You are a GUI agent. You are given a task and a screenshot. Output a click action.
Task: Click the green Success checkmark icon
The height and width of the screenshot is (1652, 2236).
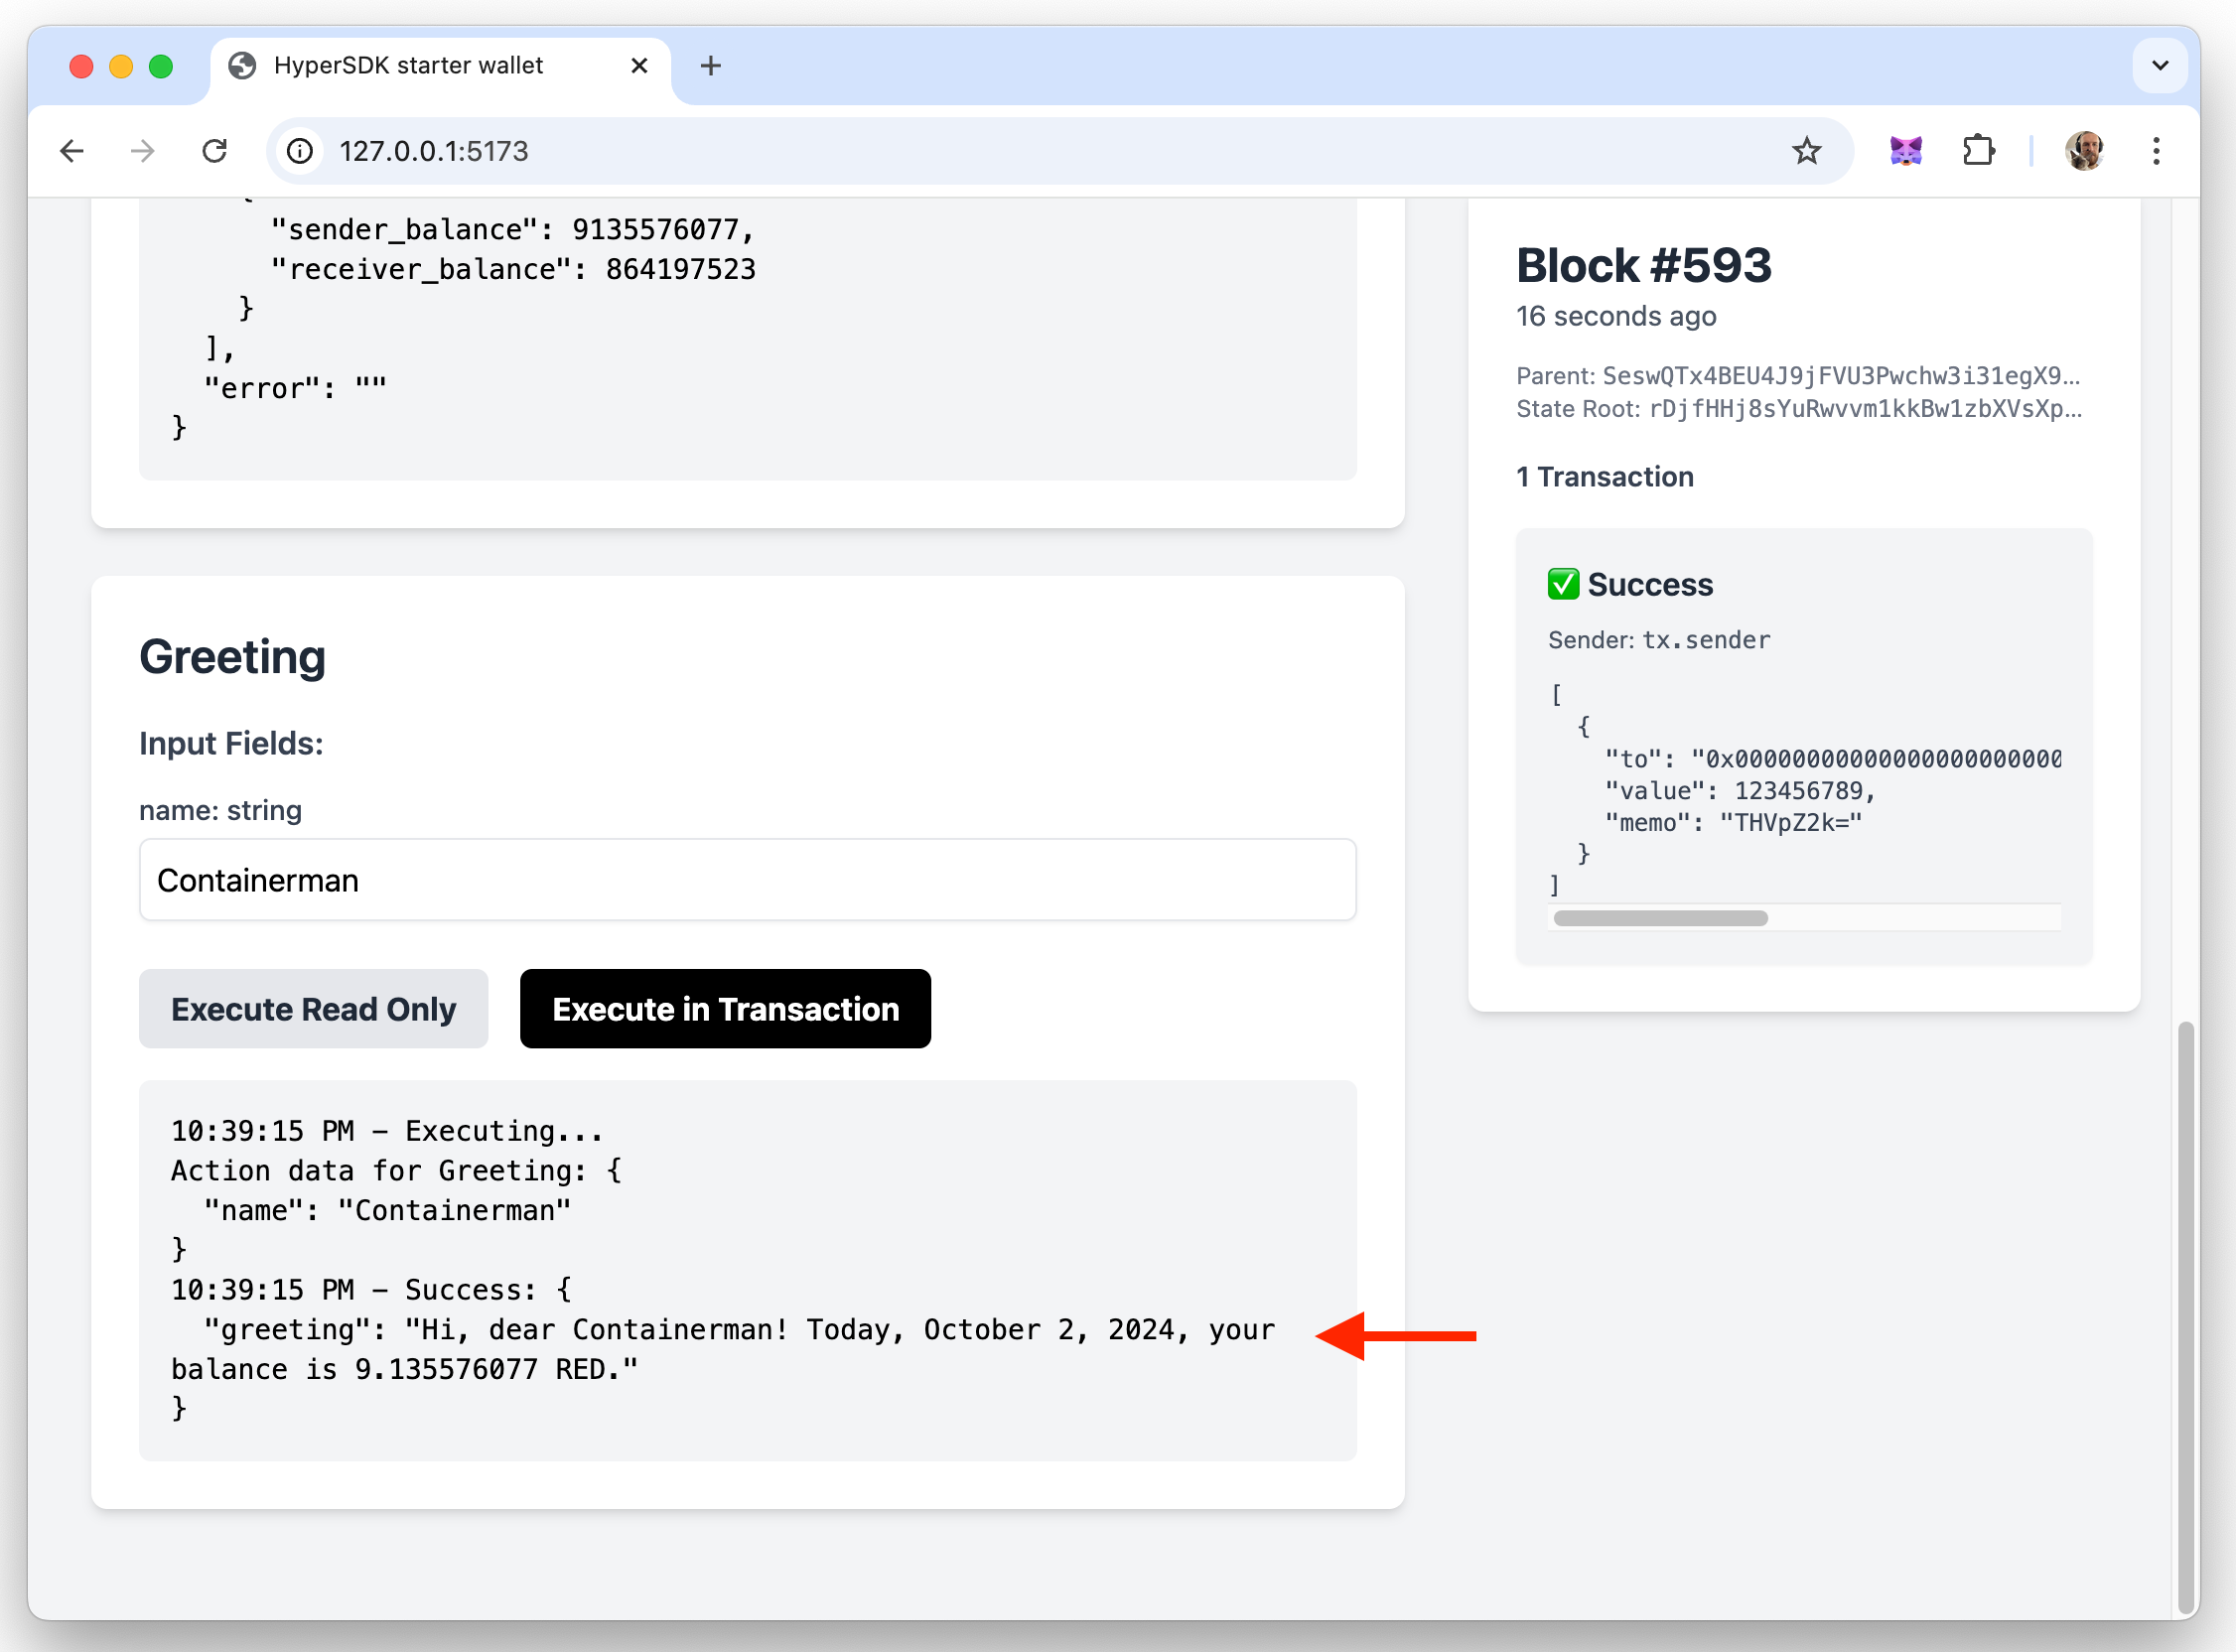click(x=1563, y=584)
